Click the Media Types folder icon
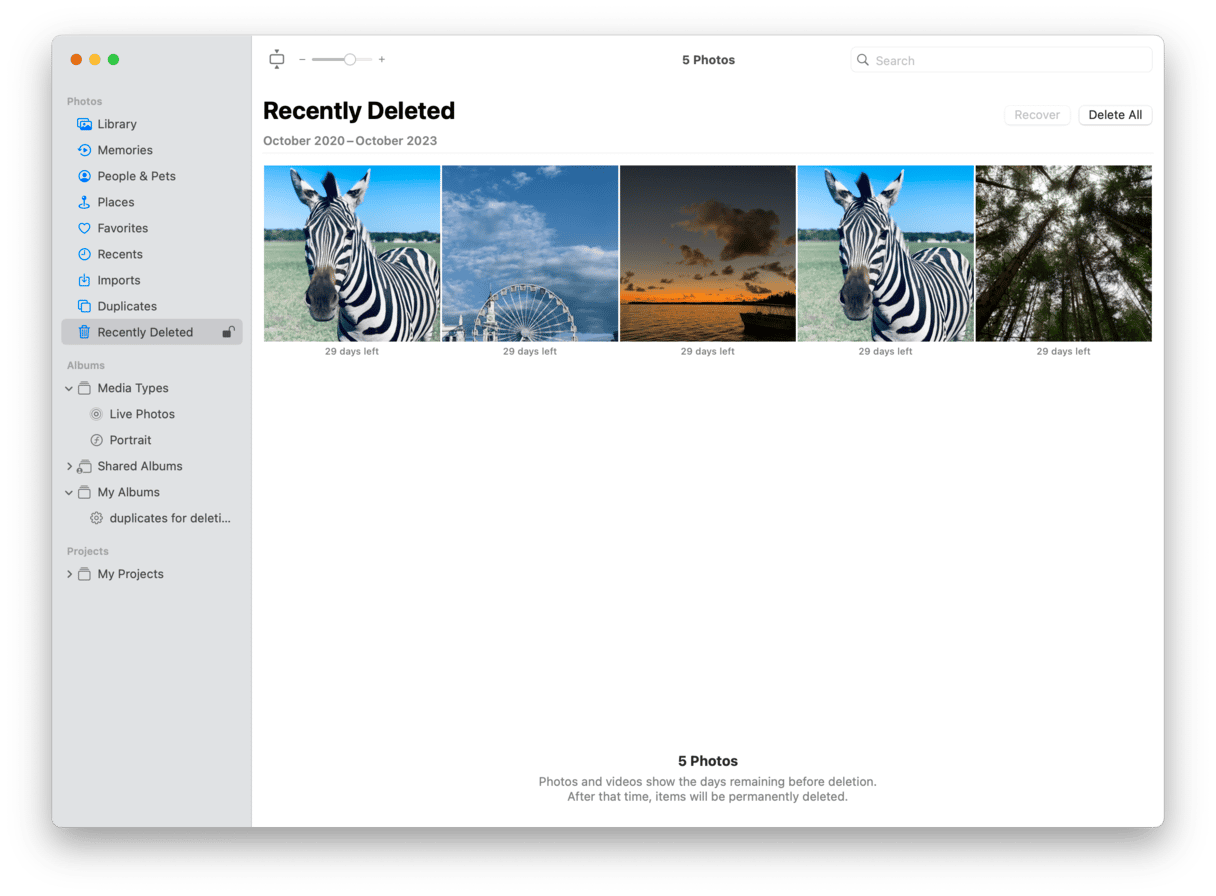1216x896 pixels. point(85,388)
